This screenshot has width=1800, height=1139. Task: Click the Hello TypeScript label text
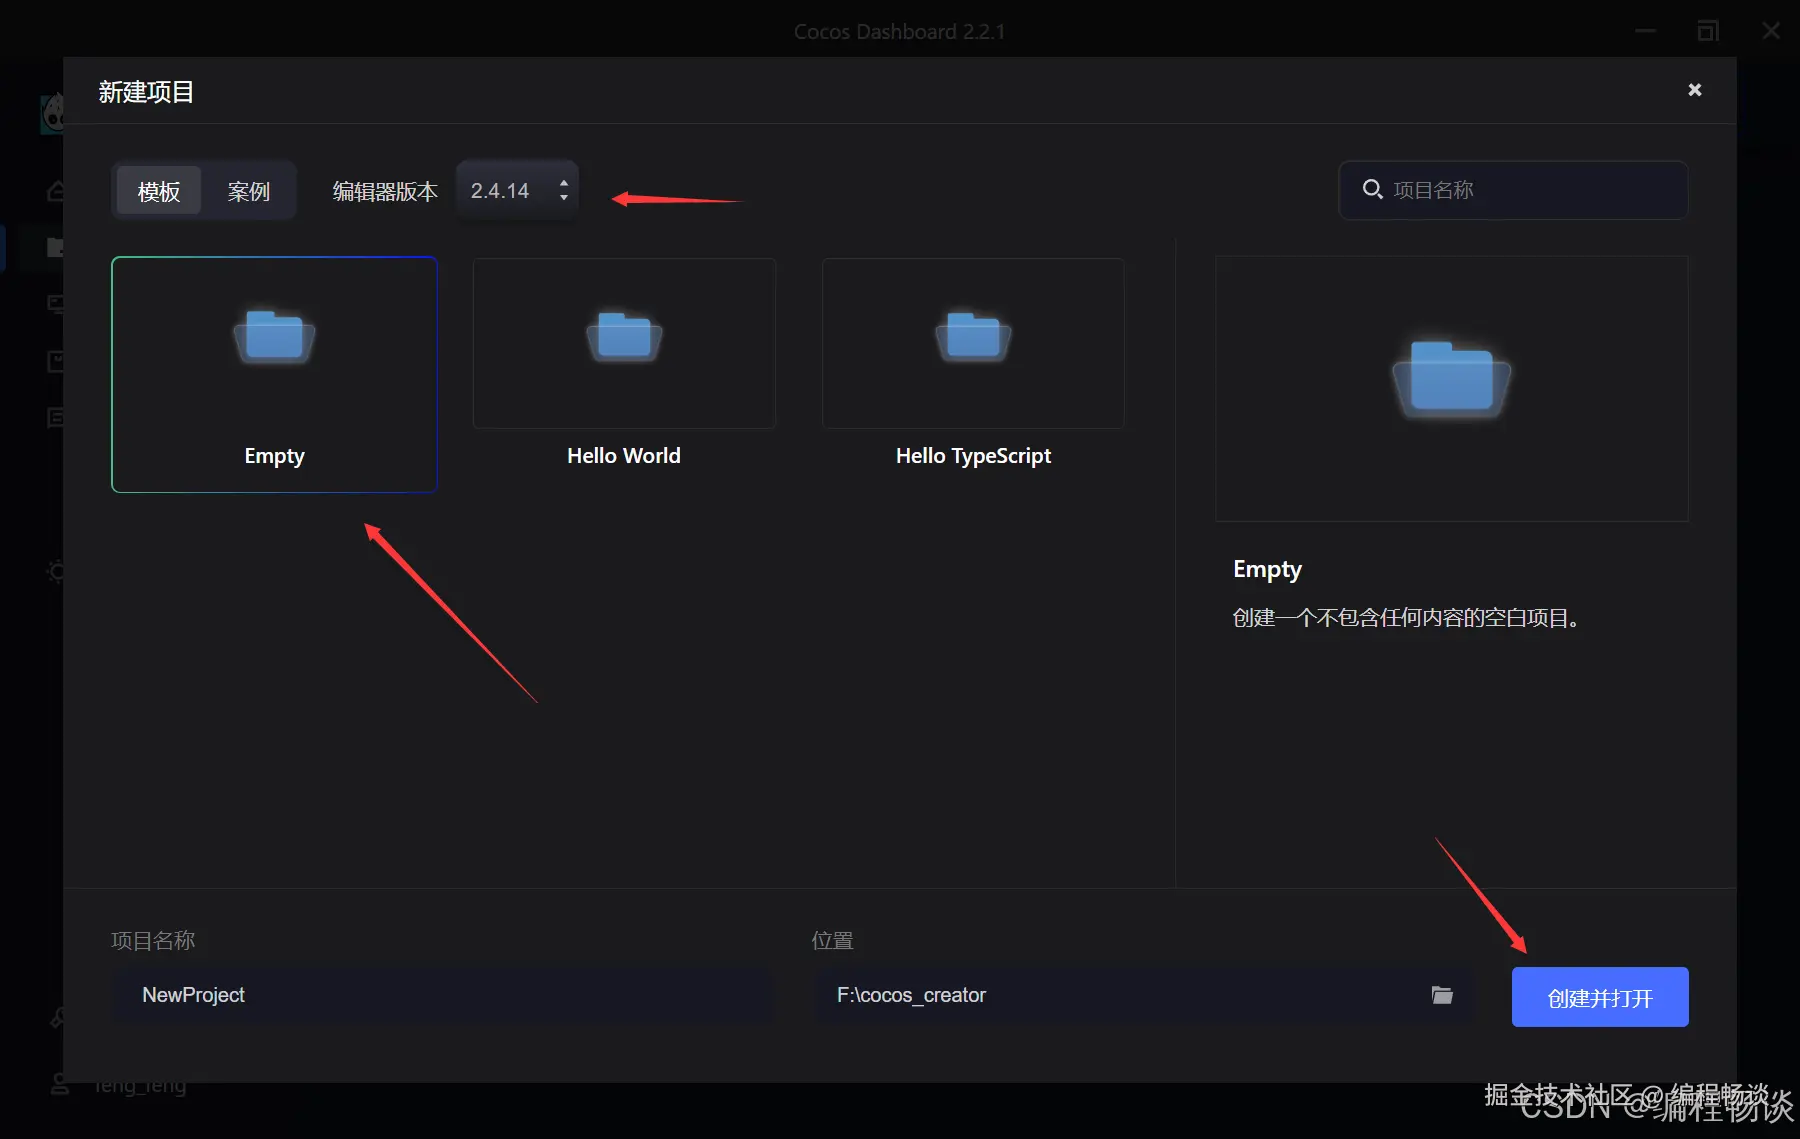[973, 456]
